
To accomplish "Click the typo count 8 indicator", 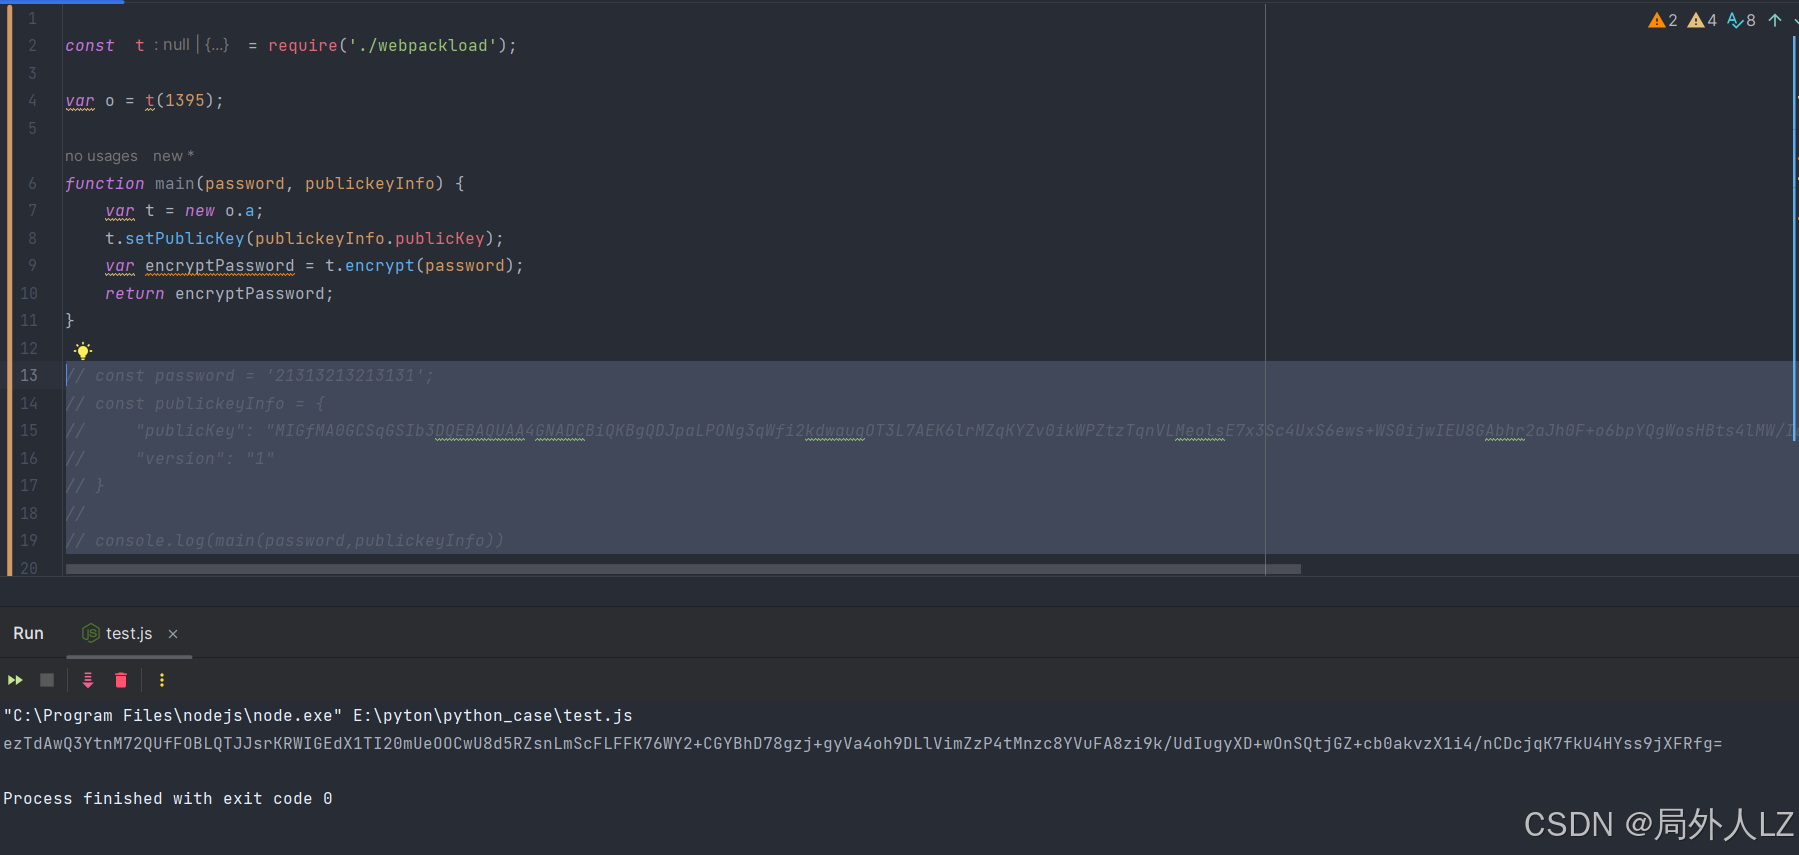I will pos(1741,20).
